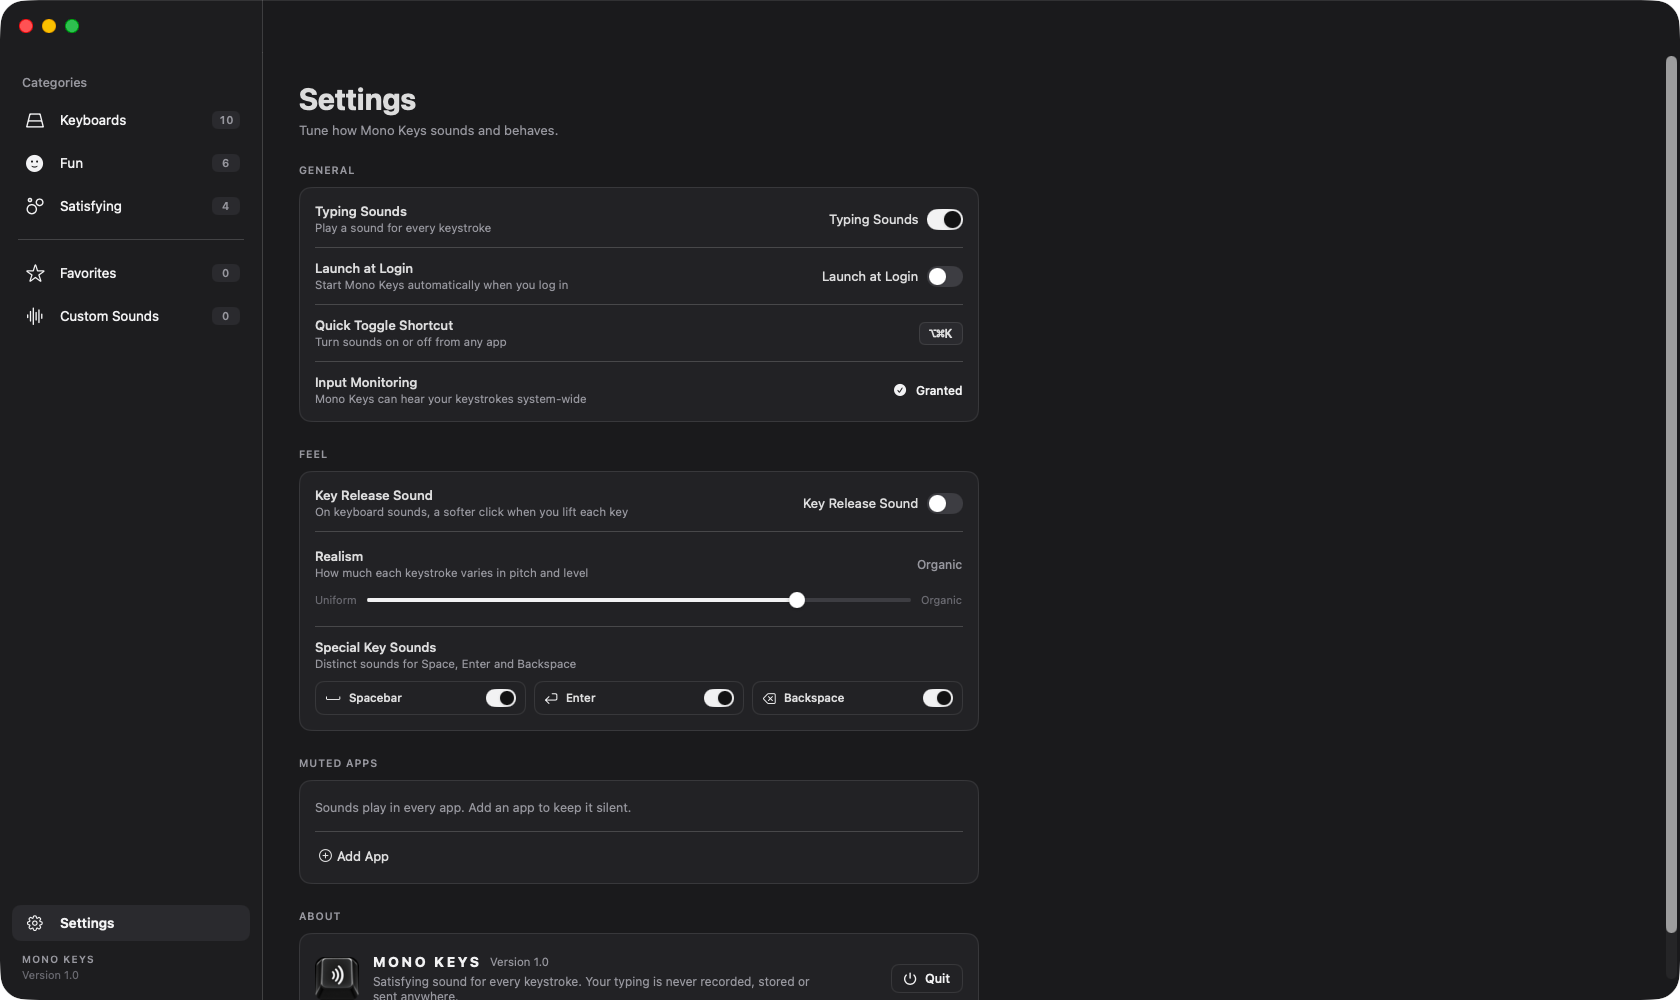This screenshot has height=1000, width=1680.
Task: Open the Satisfying bubbles icon
Action: 35,206
